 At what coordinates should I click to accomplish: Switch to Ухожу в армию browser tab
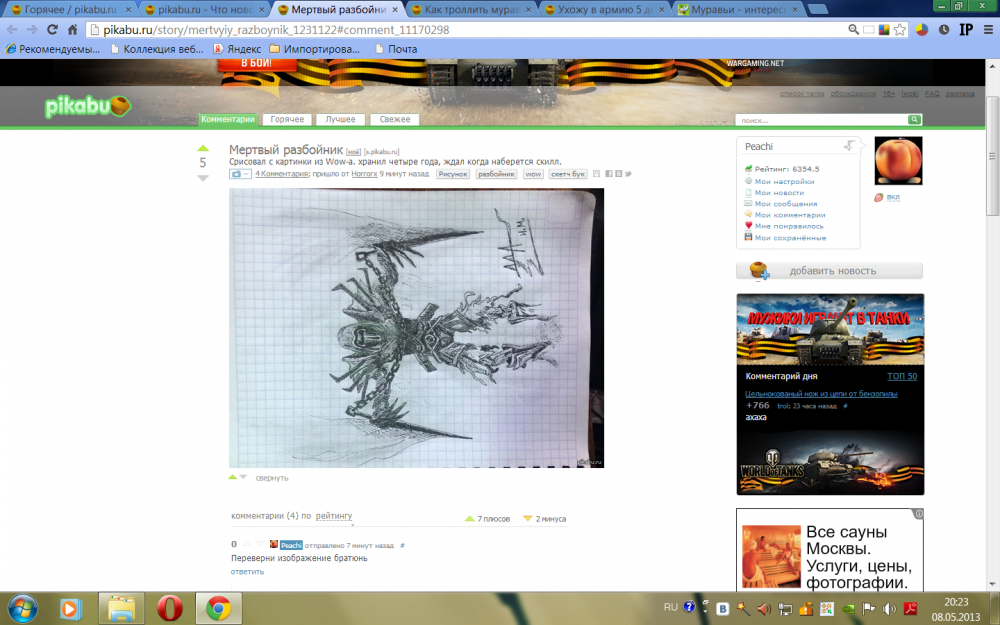pos(605,10)
